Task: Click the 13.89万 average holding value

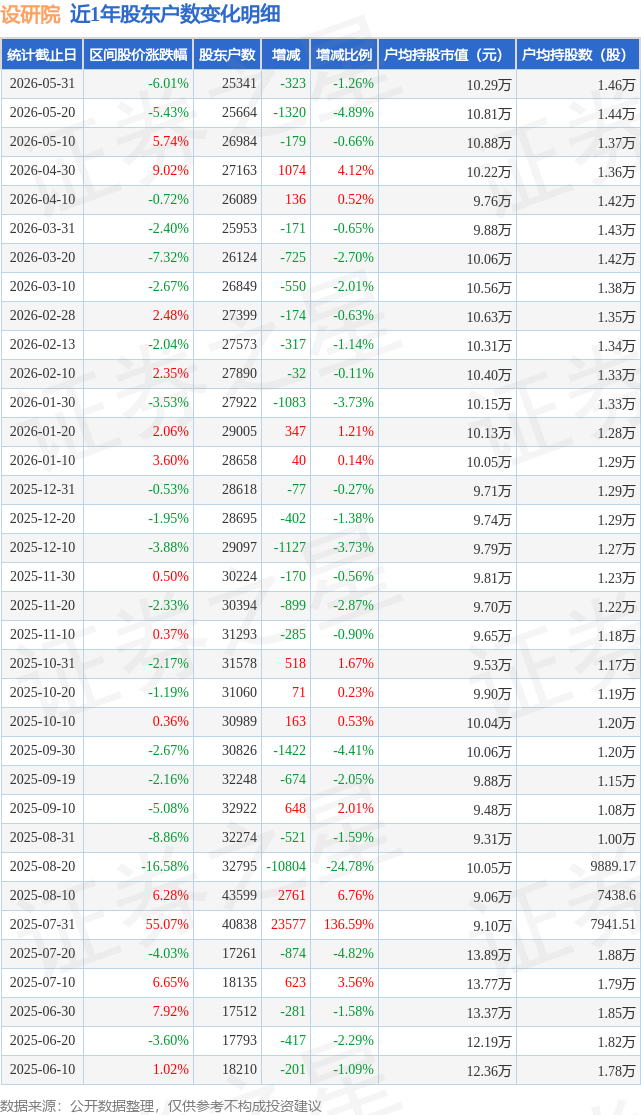Action: [x=489, y=955]
